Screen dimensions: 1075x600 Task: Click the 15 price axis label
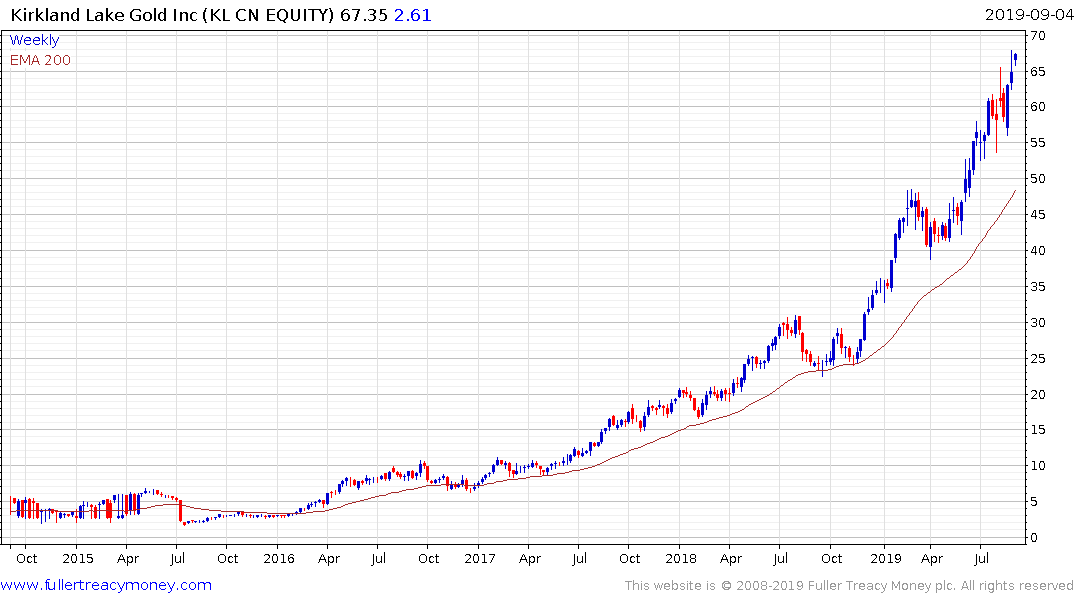click(x=1038, y=430)
